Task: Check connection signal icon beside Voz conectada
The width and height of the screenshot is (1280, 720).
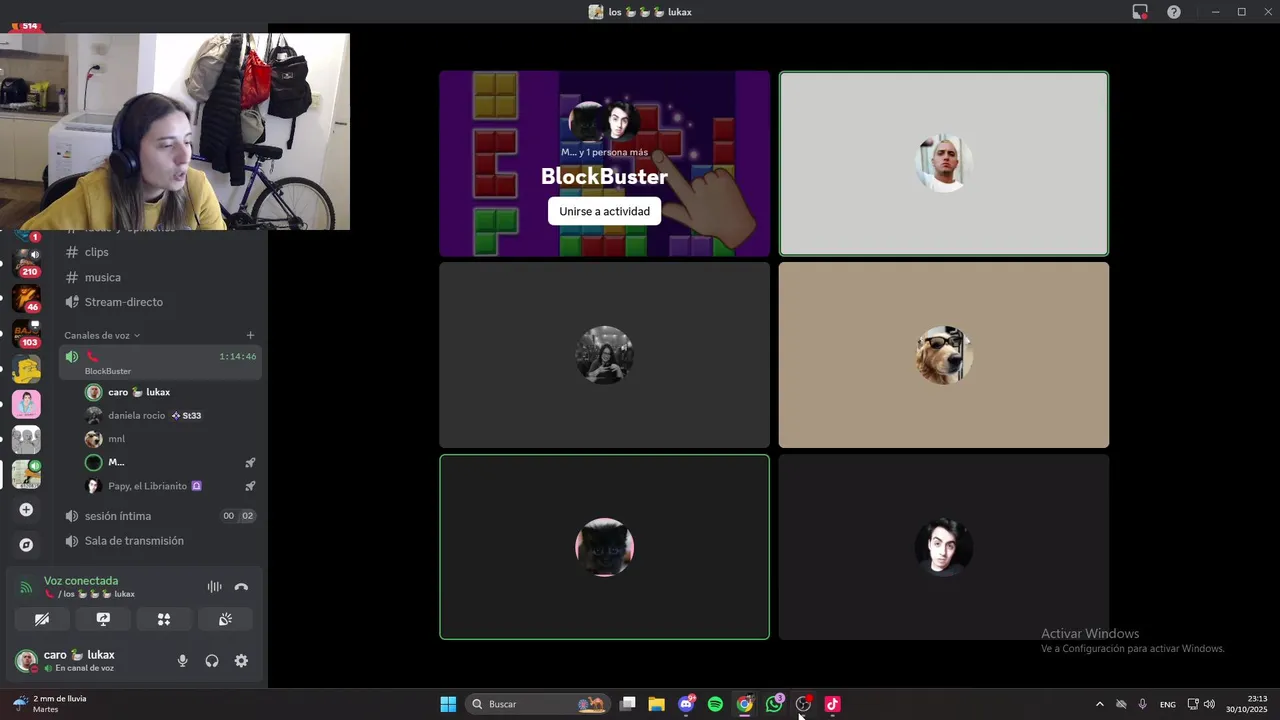Action: pos(26,587)
